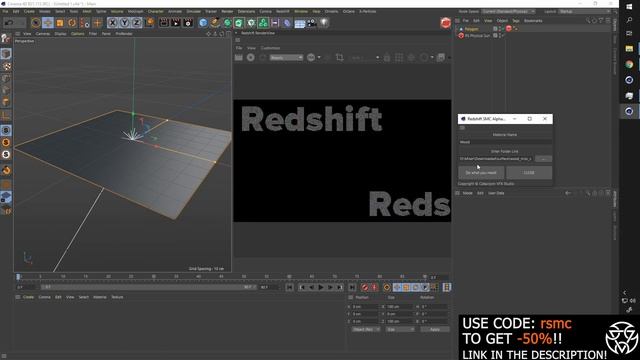
Task: Open viewport Display menu
Action: click(60, 34)
